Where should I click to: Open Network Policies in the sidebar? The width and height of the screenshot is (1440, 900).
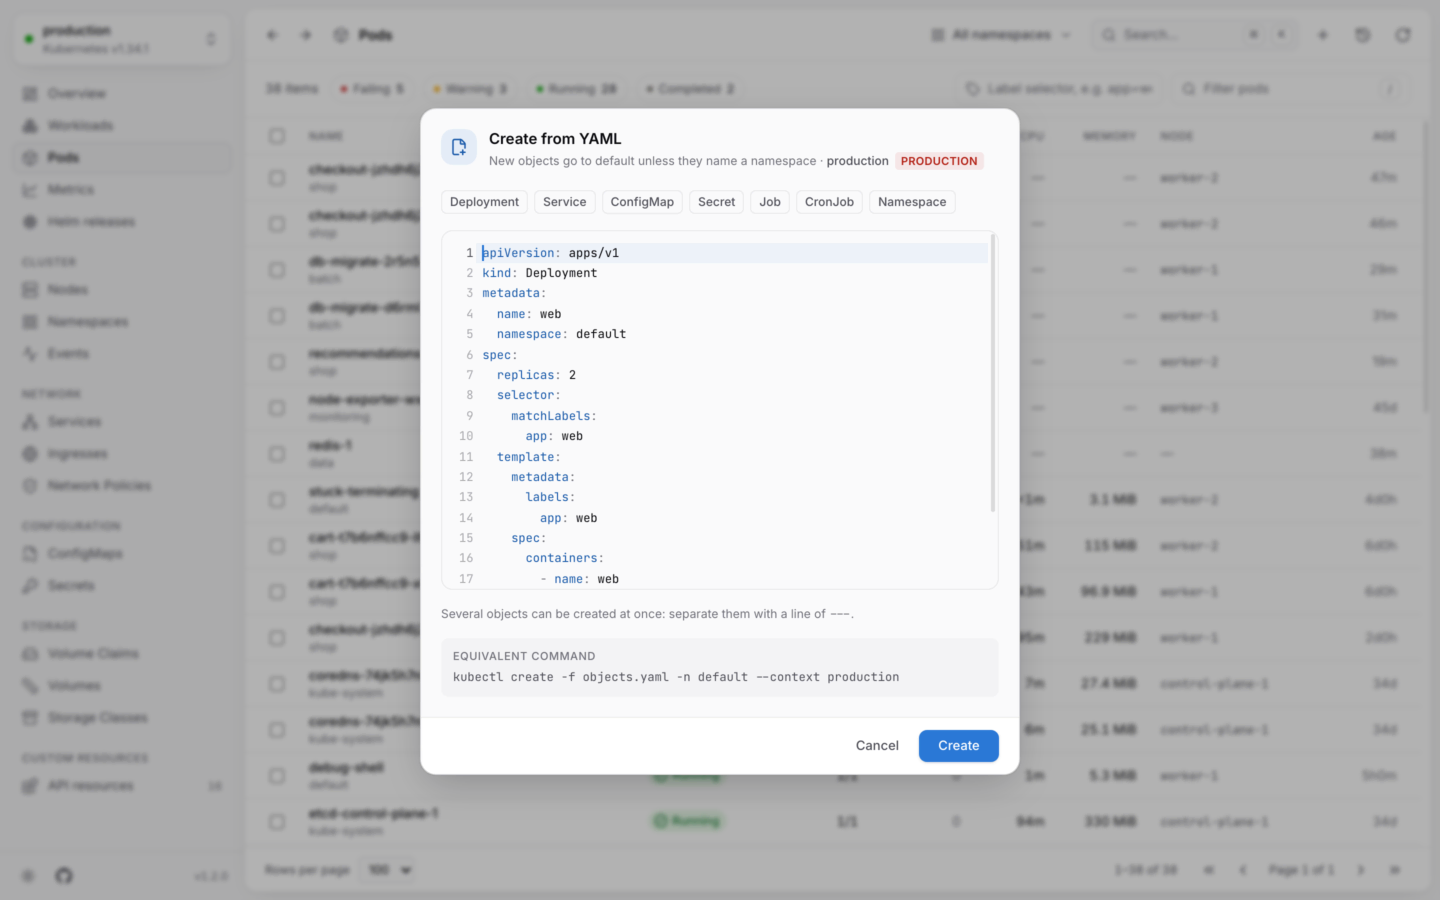click(122, 485)
